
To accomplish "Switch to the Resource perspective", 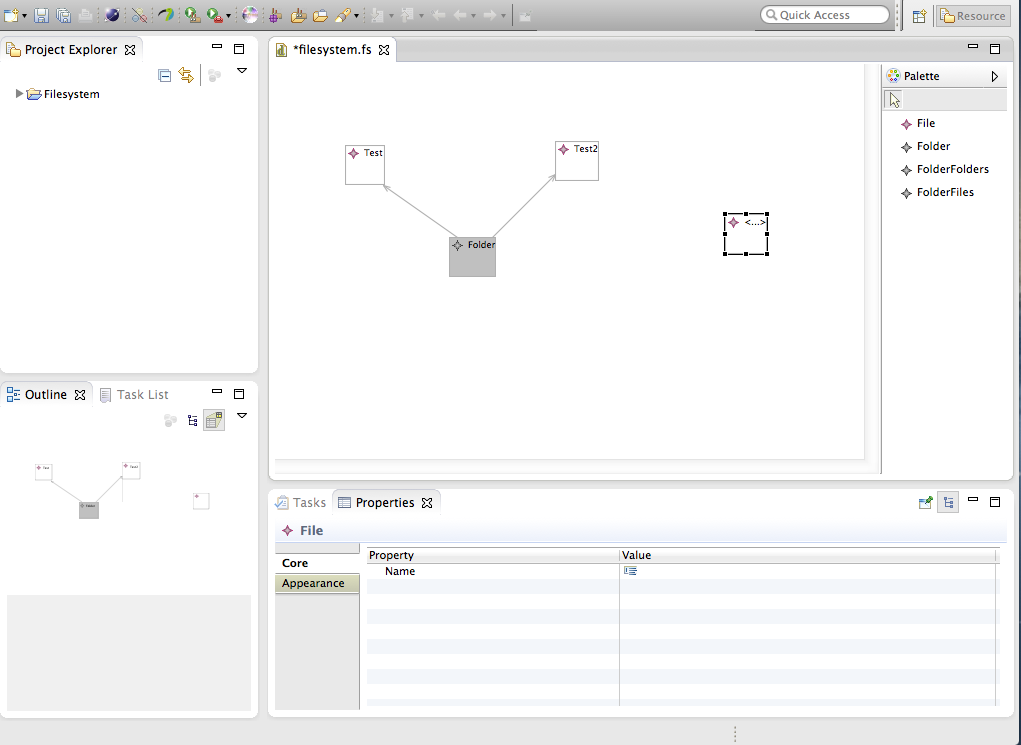I will coord(973,16).
